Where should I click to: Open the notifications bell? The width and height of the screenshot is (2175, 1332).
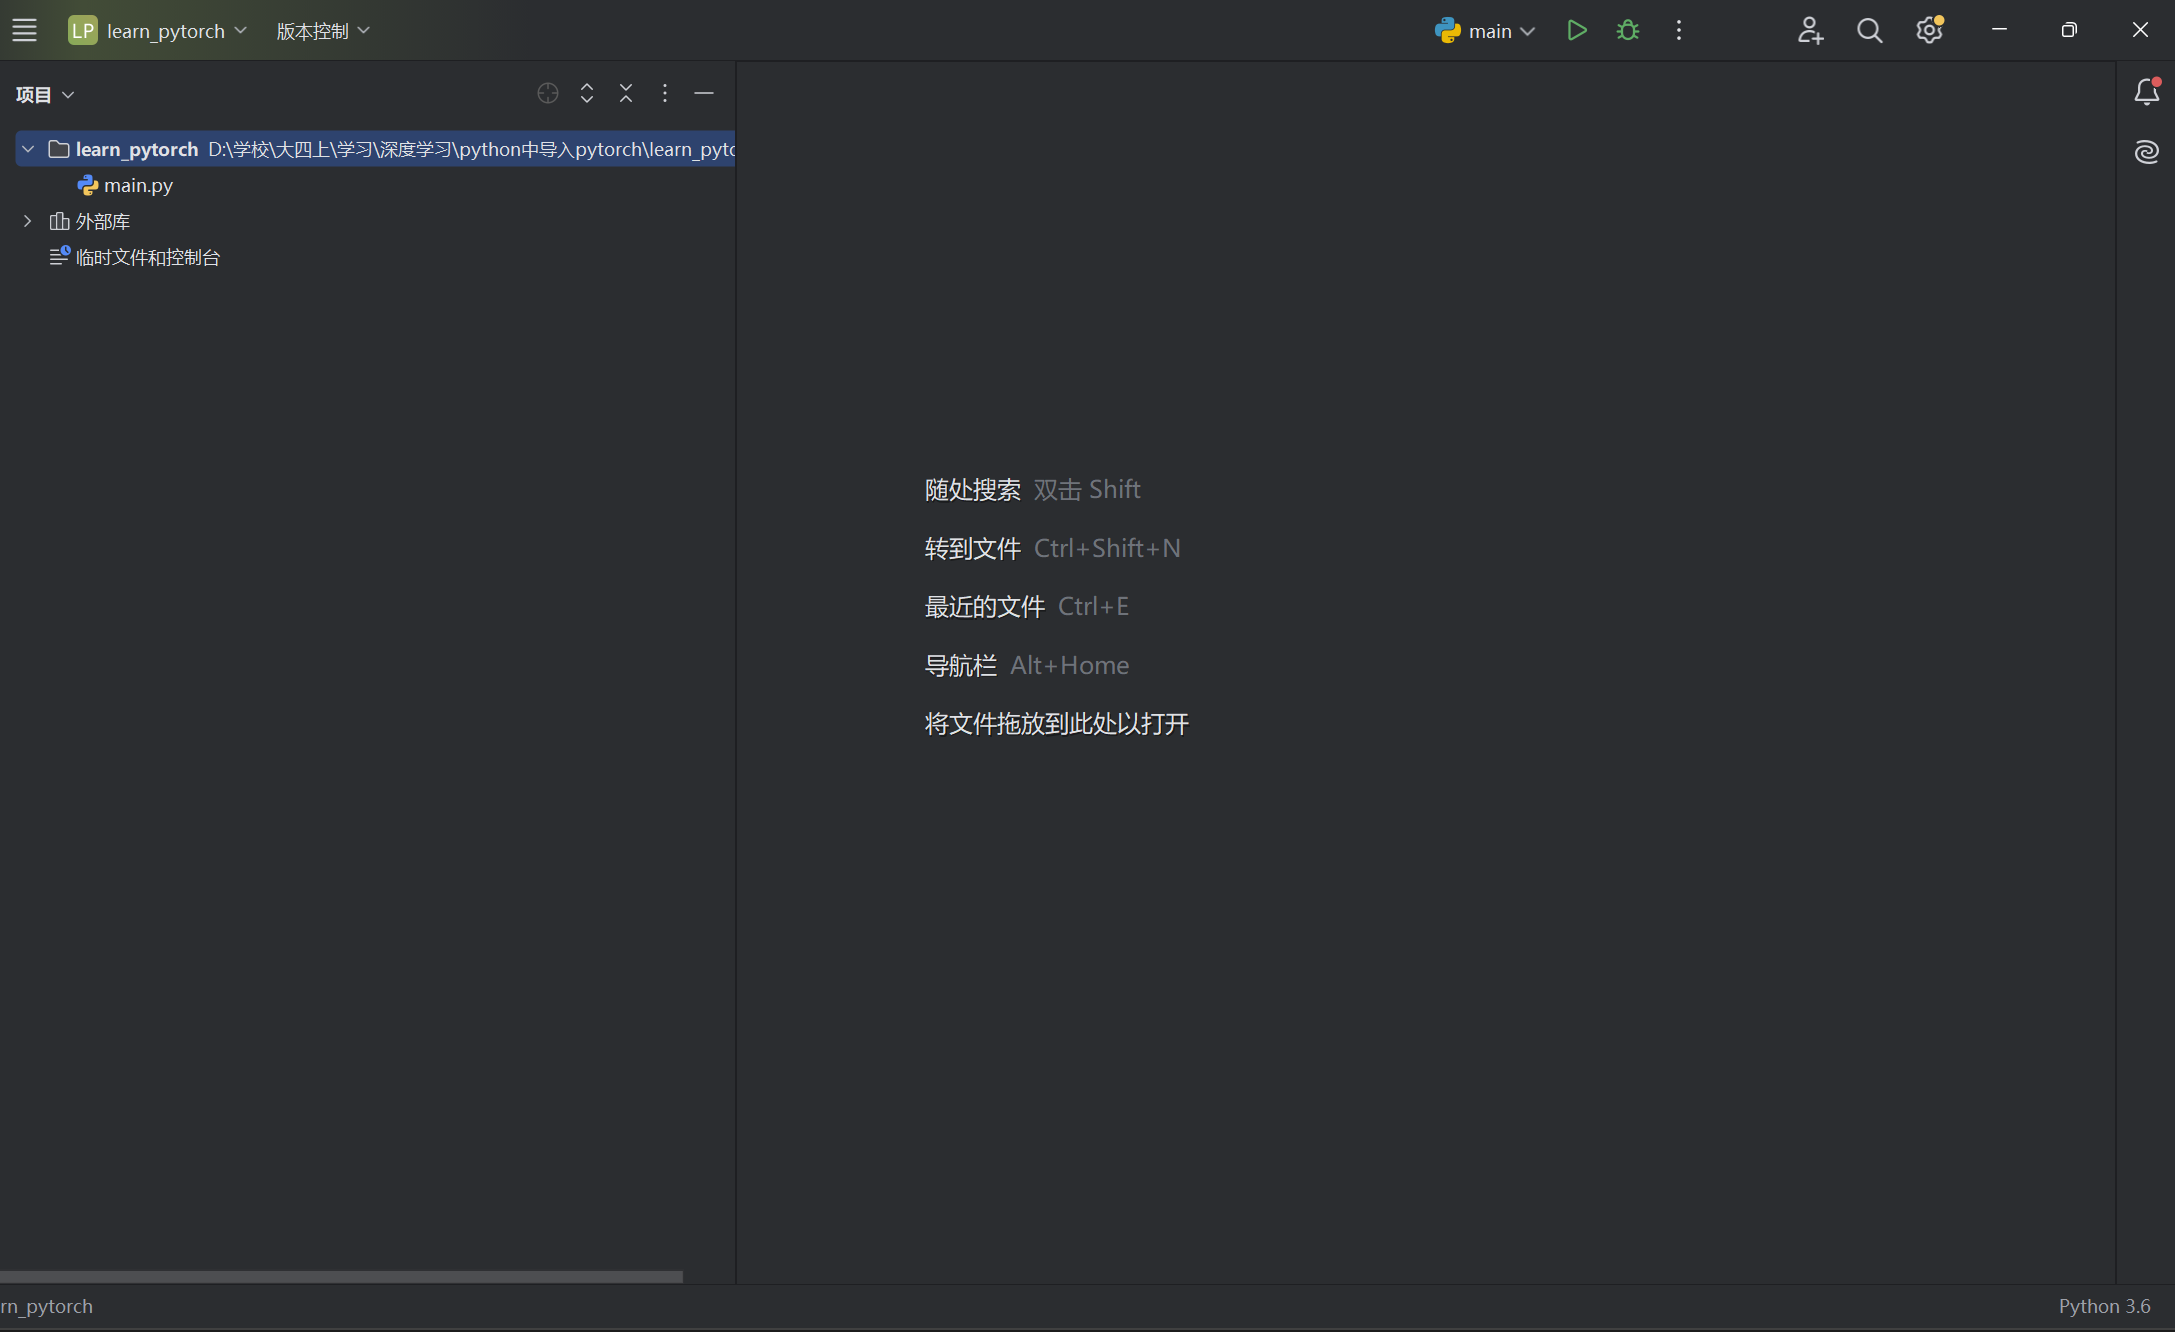point(2146,93)
